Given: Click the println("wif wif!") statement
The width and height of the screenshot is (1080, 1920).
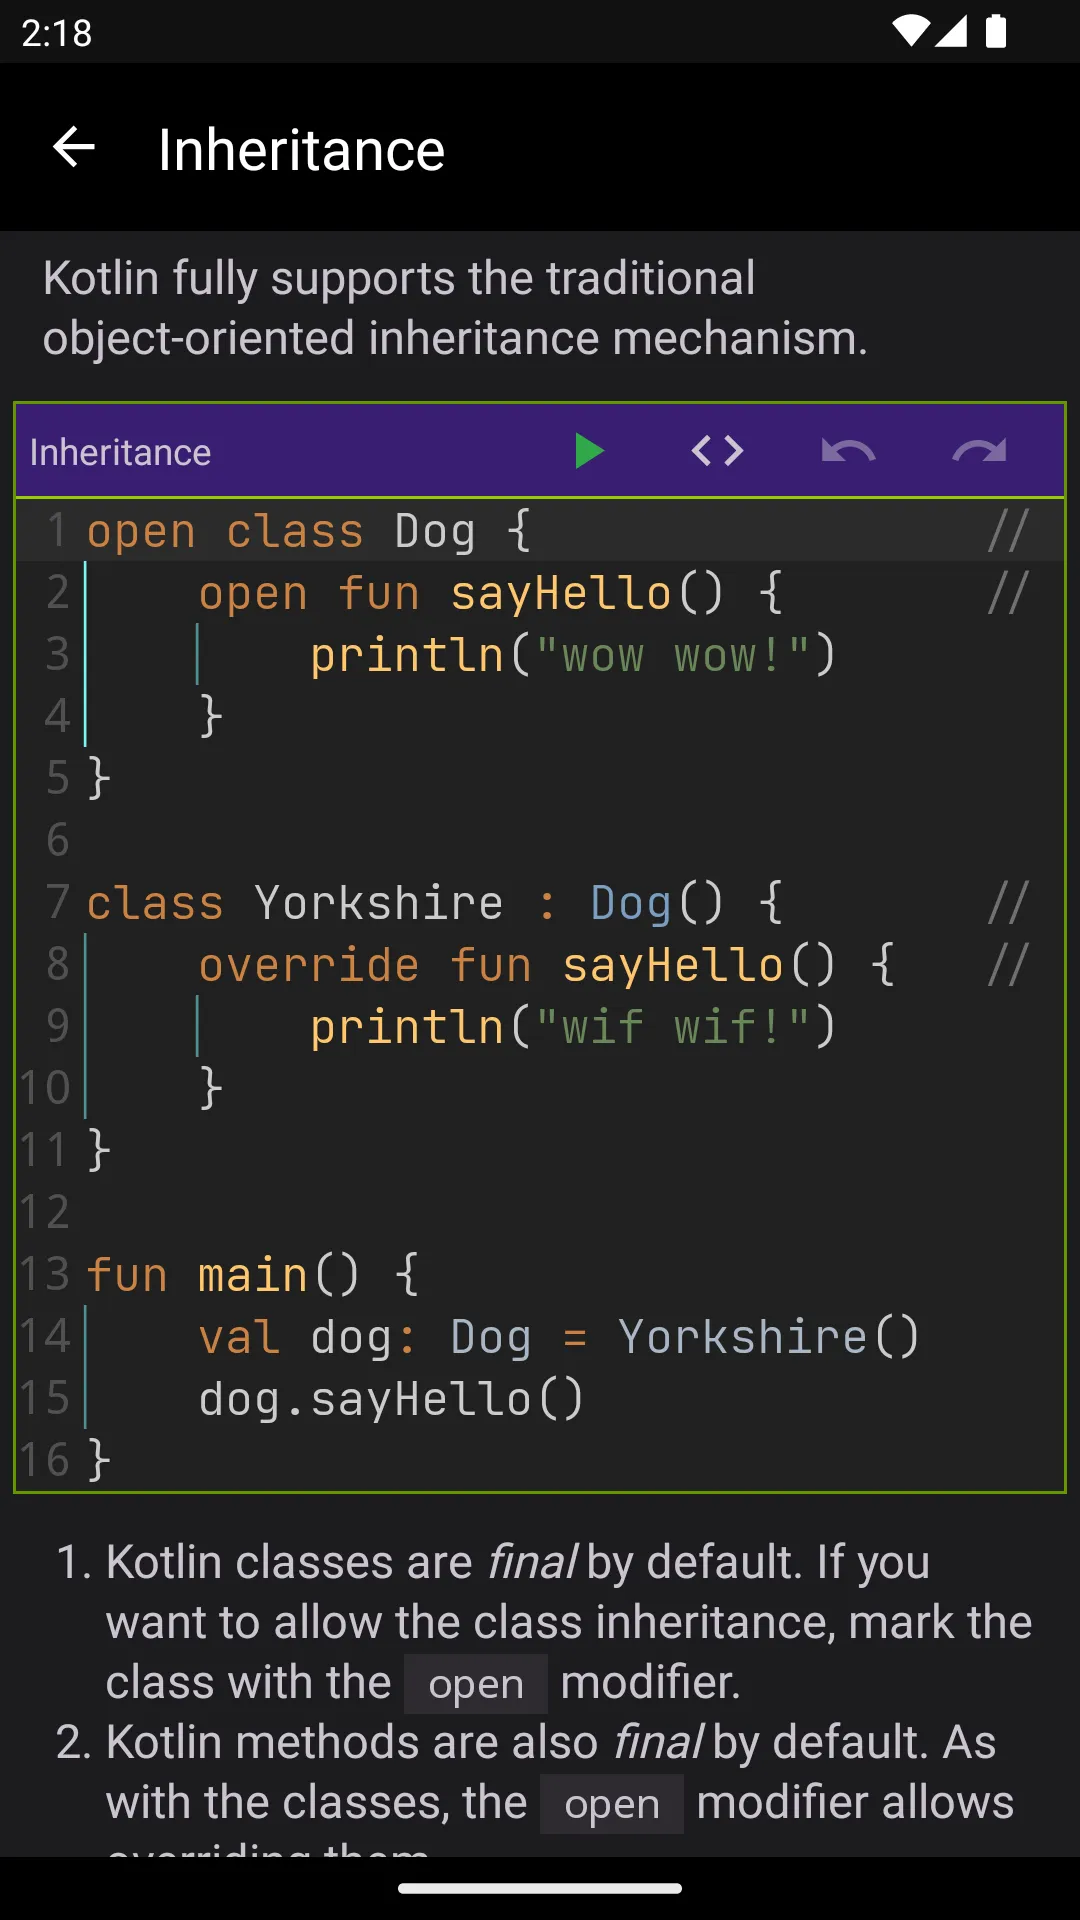Looking at the screenshot, I should [x=572, y=1028].
